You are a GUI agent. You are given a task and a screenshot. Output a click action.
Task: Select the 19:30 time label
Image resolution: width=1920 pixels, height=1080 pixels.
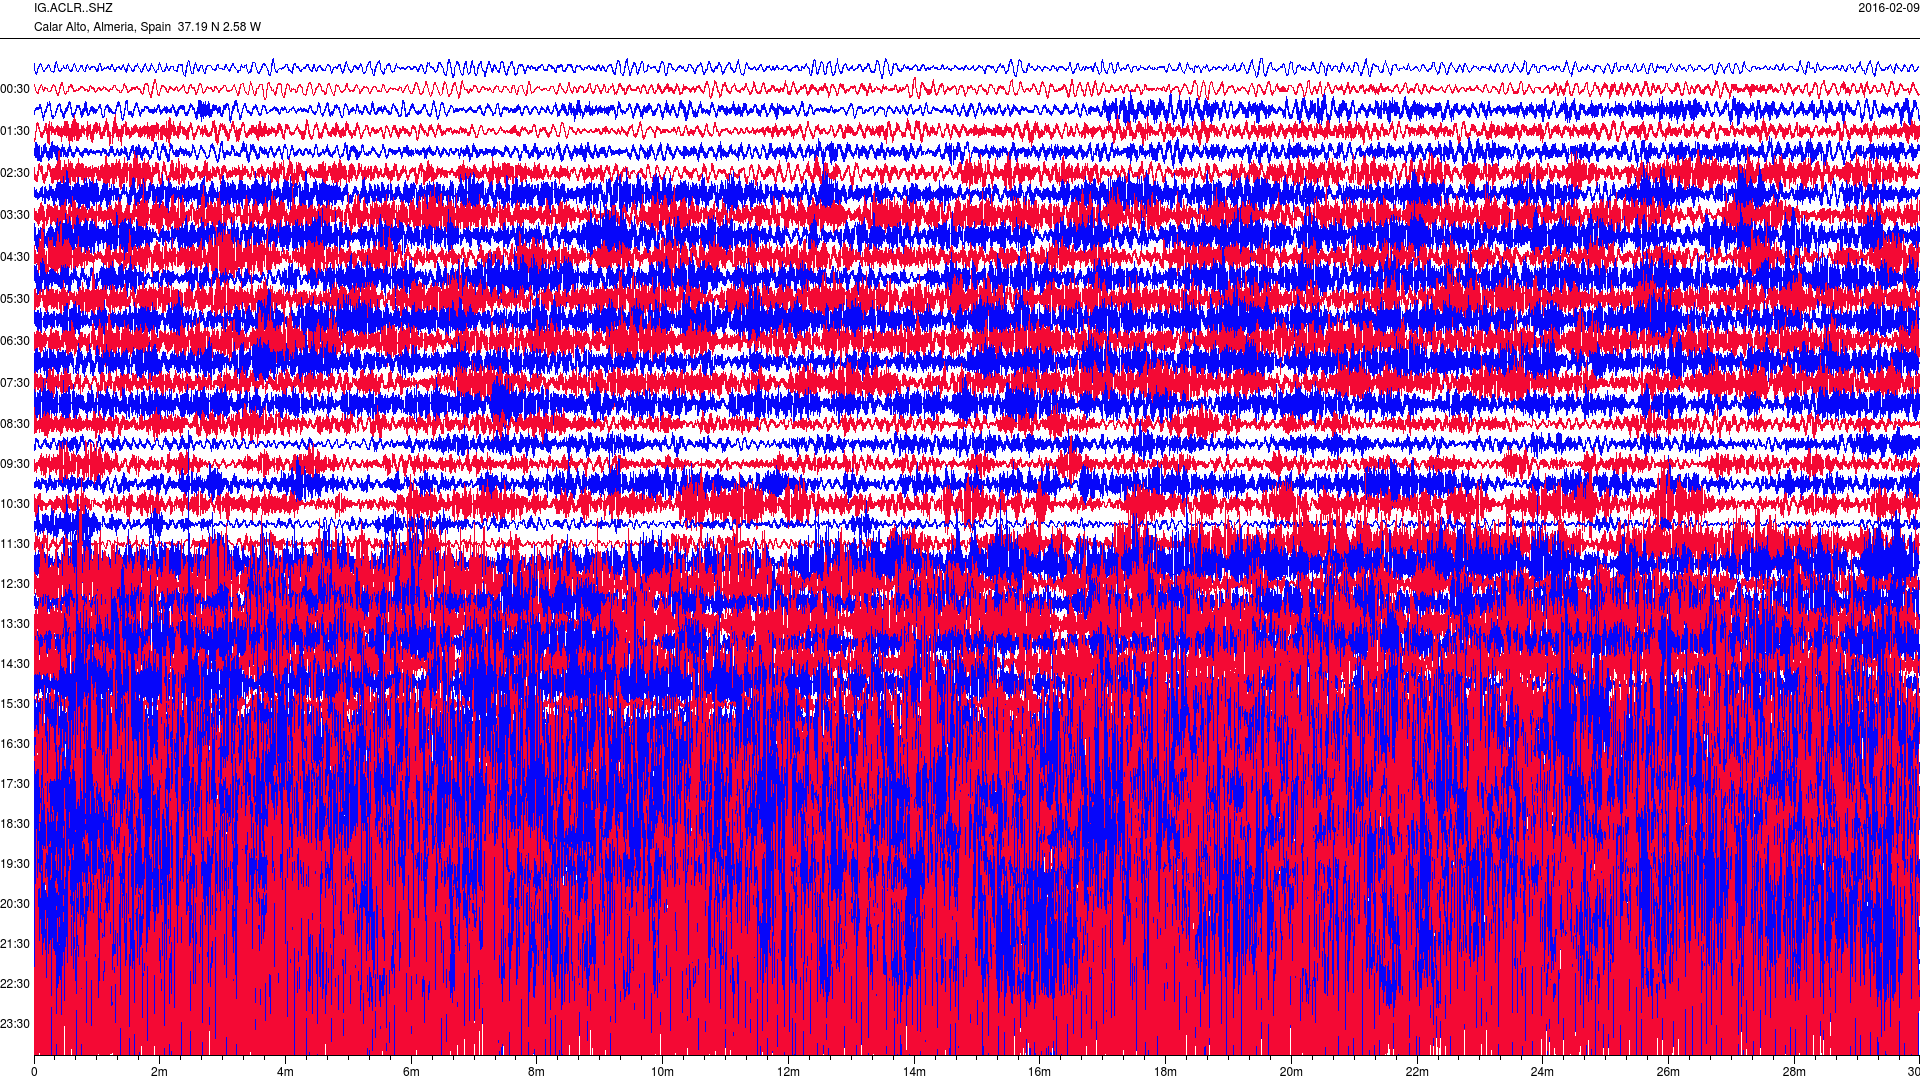pos(15,864)
